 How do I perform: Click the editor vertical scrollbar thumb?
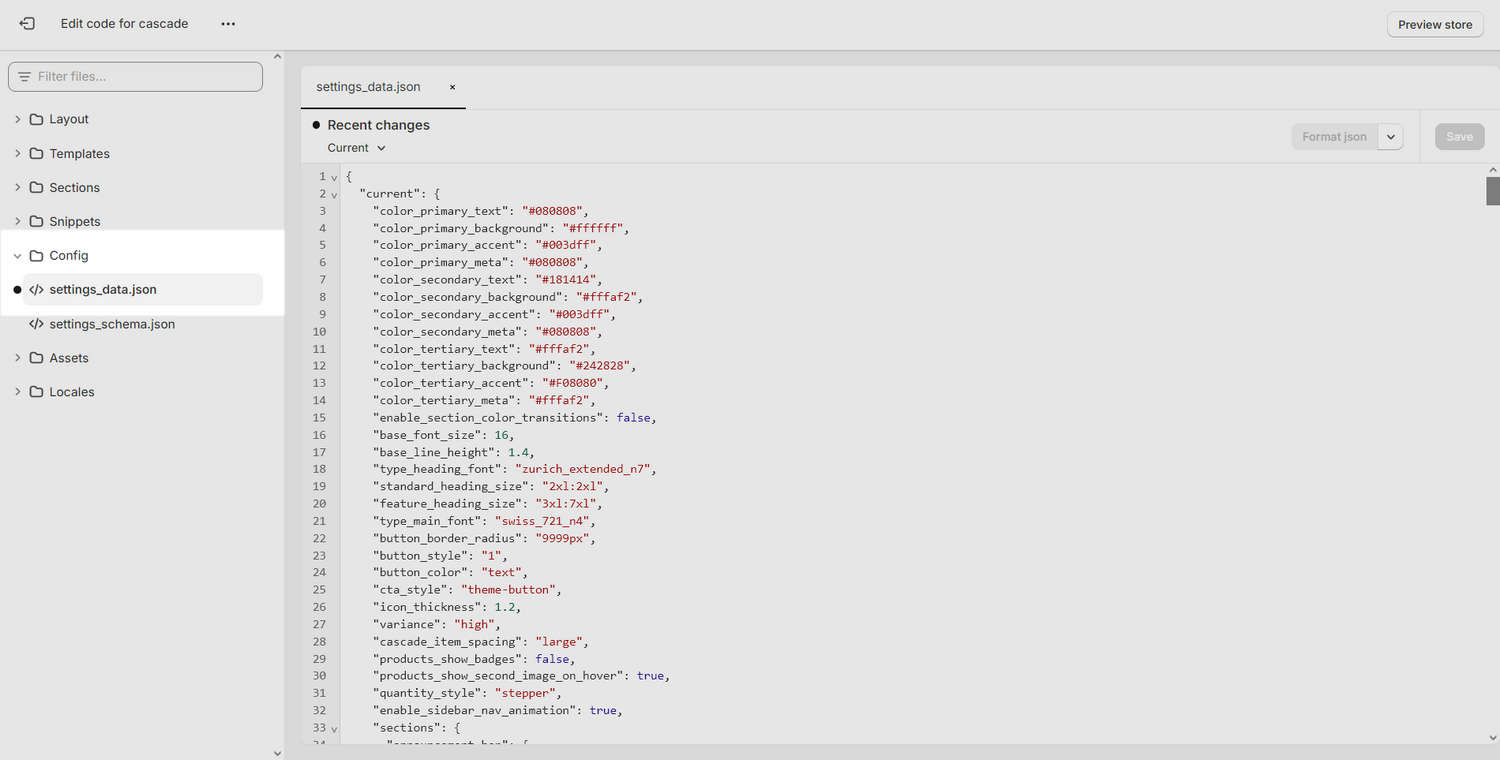point(1493,191)
